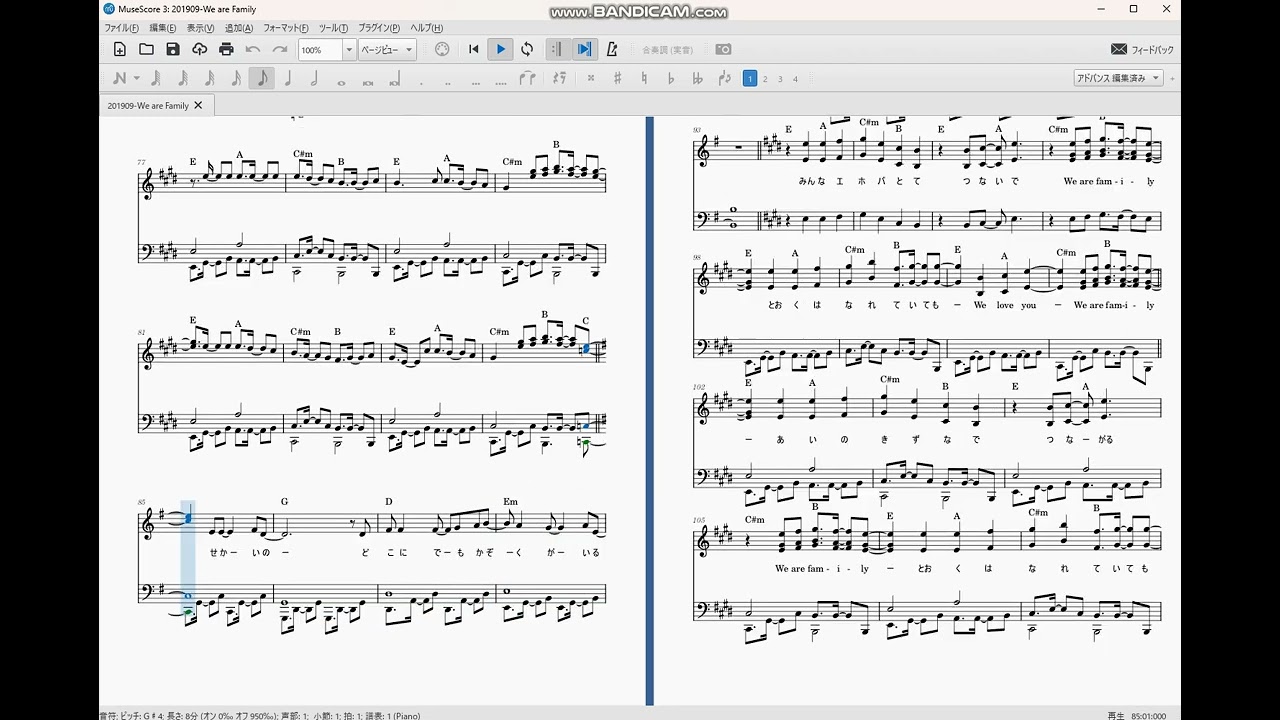This screenshot has height=720, width=1280.
Task: Open the feedback link
Action: 1142,49
